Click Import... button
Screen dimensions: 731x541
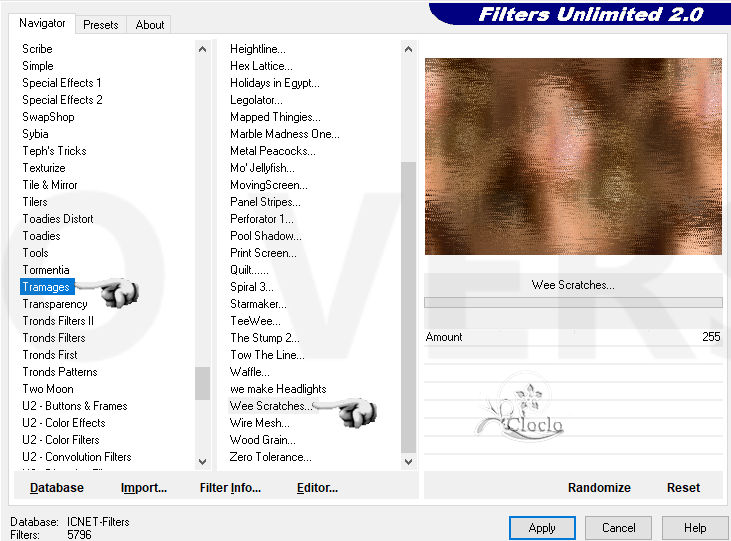point(144,487)
